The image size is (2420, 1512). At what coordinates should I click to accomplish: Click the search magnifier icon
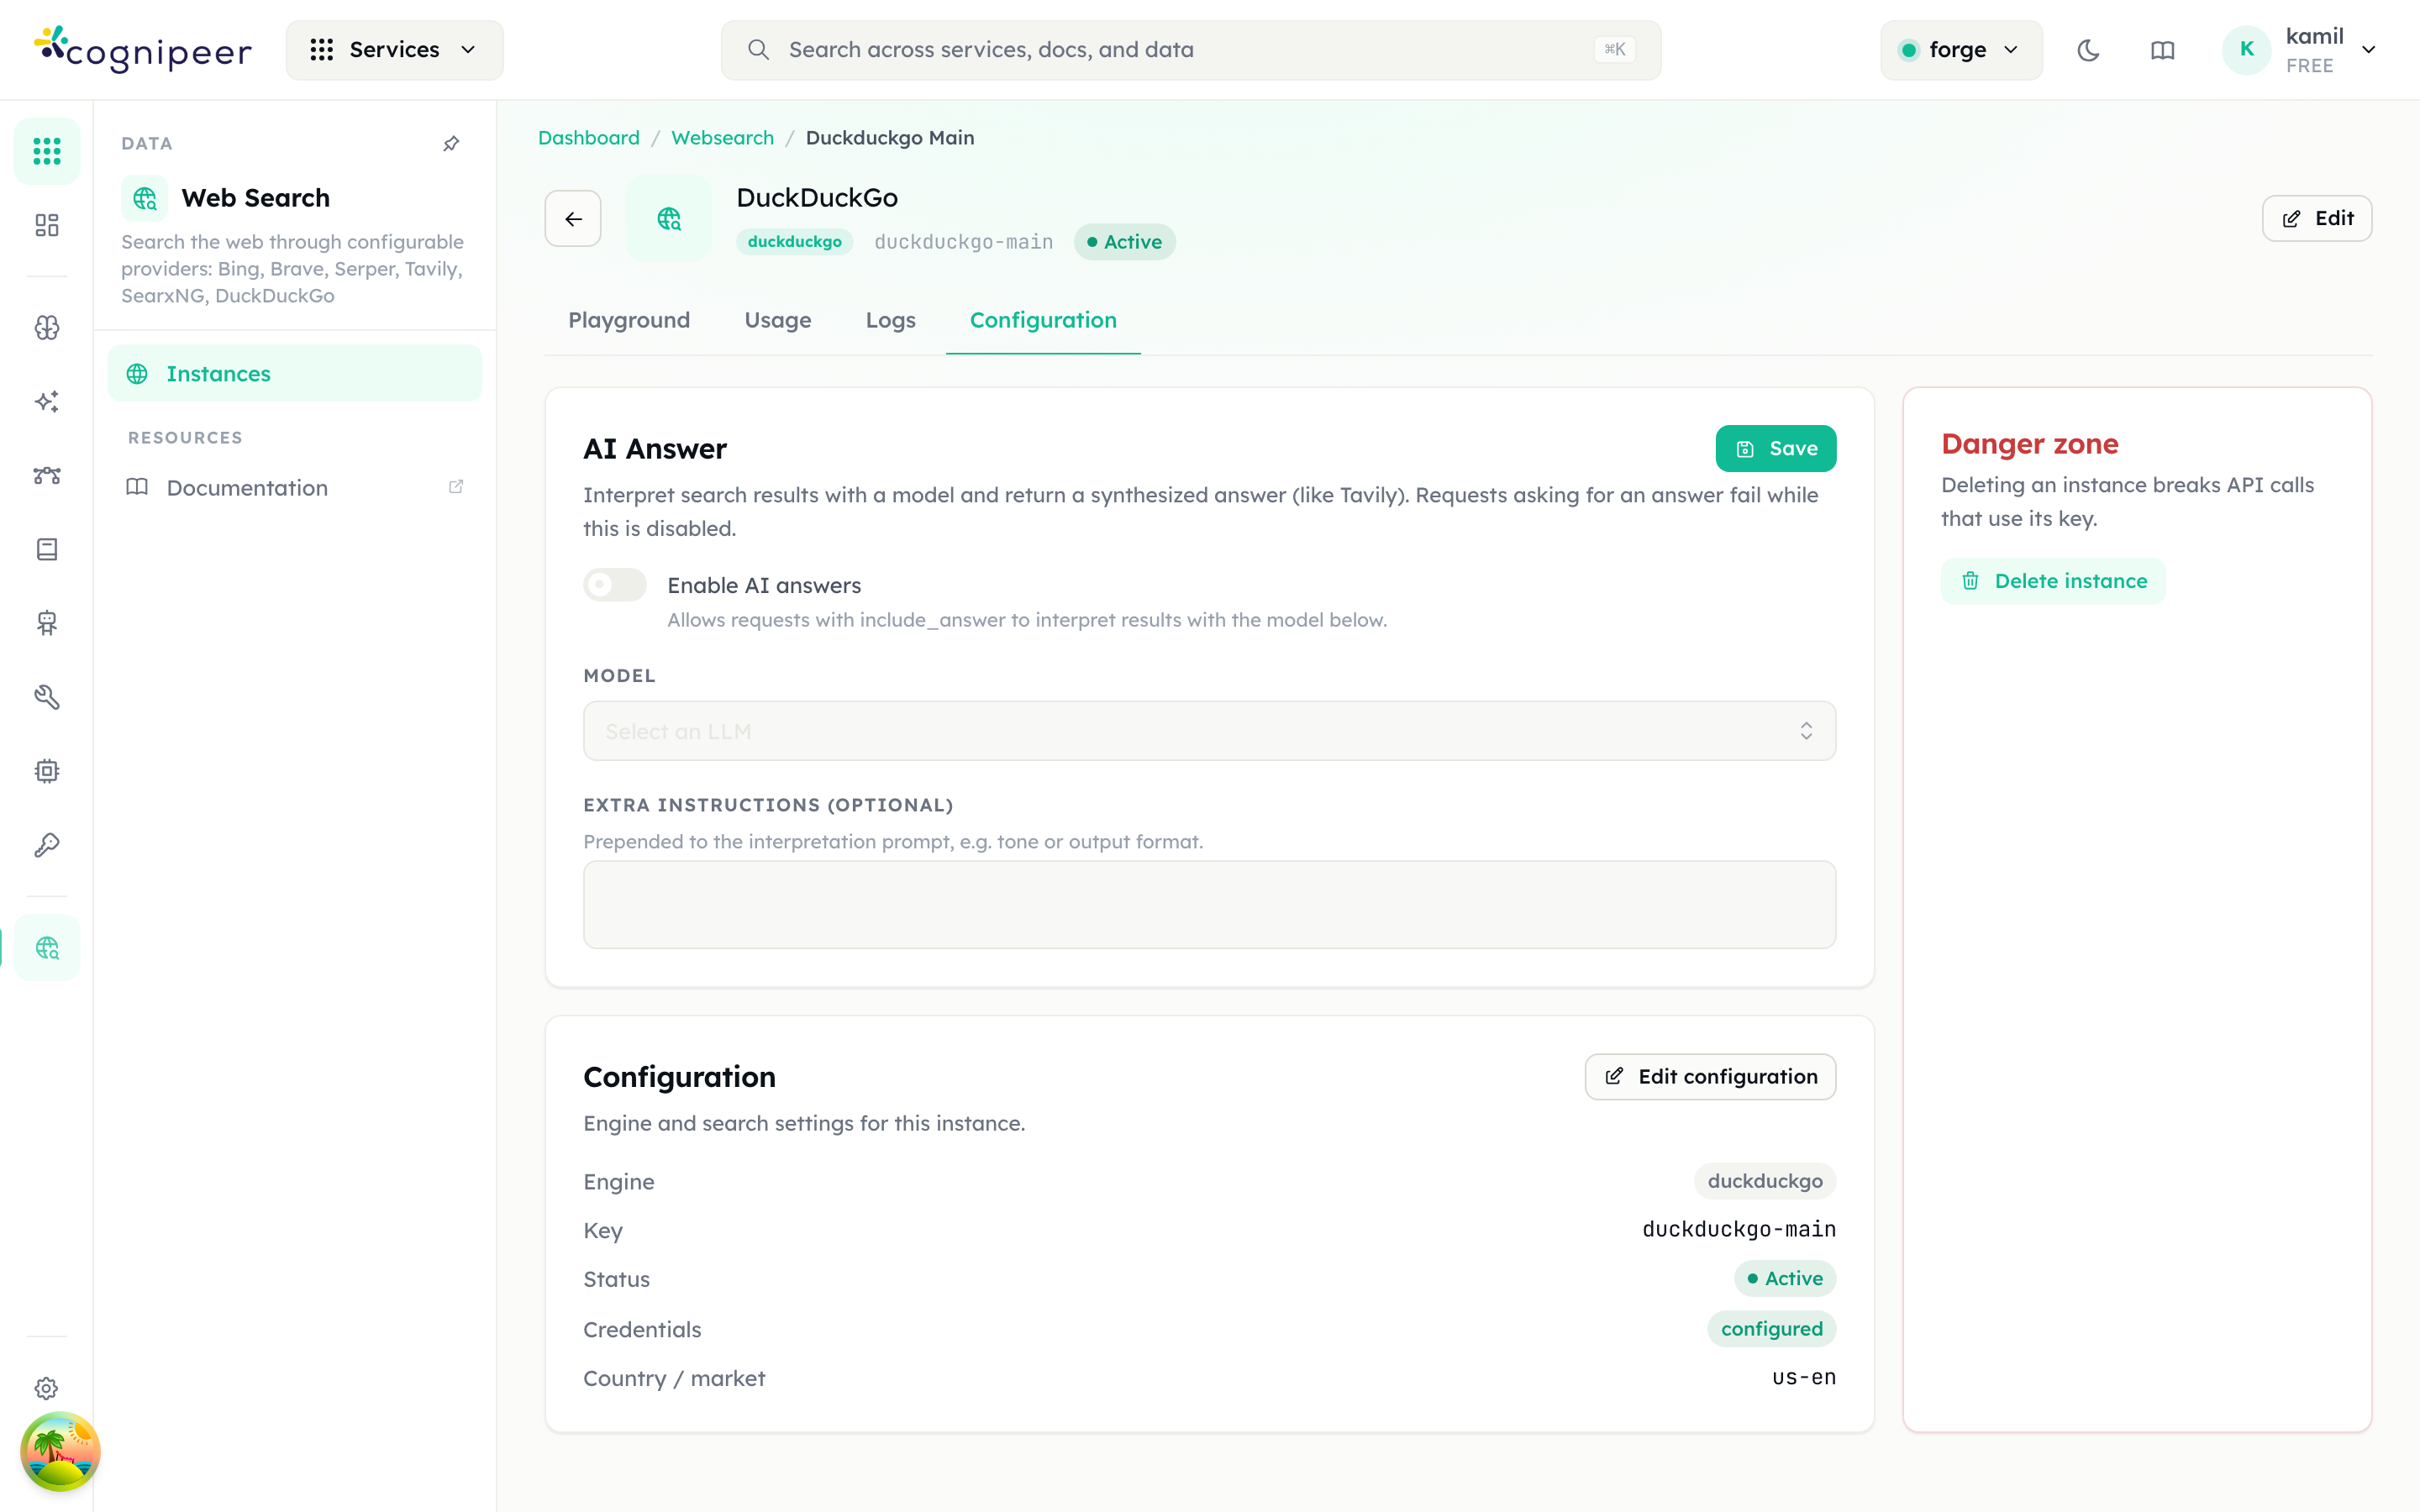click(759, 50)
